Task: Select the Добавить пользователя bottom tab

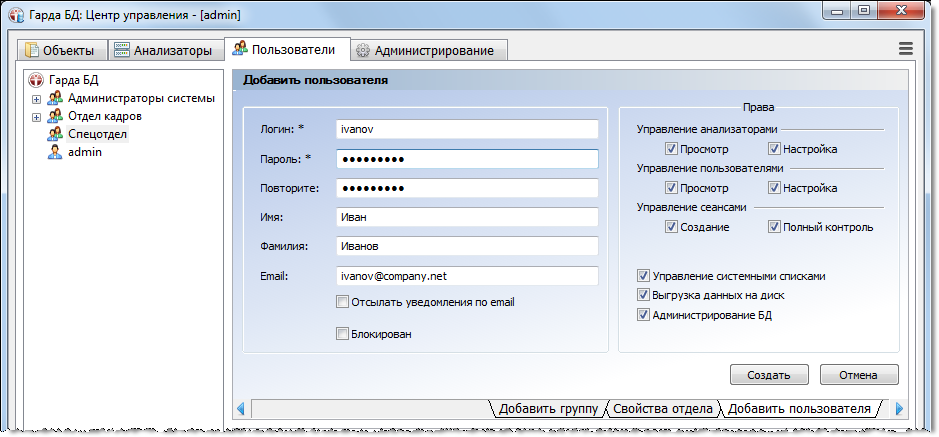Action: click(799, 409)
